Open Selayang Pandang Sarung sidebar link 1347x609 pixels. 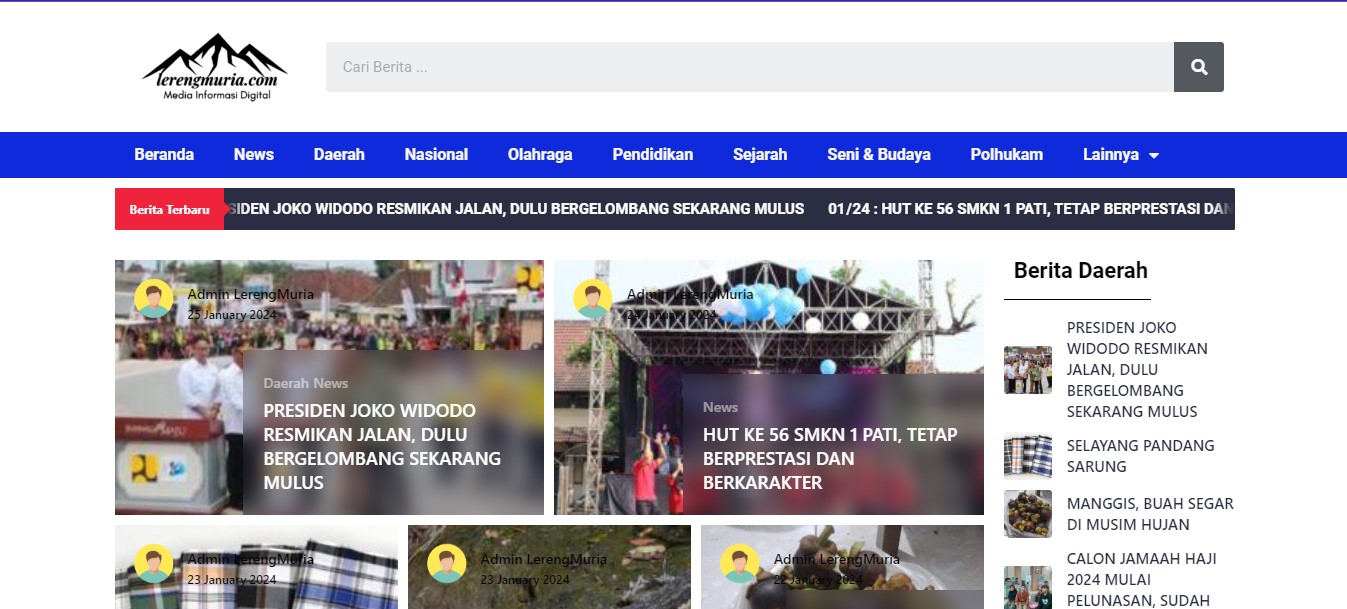point(1140,456)
